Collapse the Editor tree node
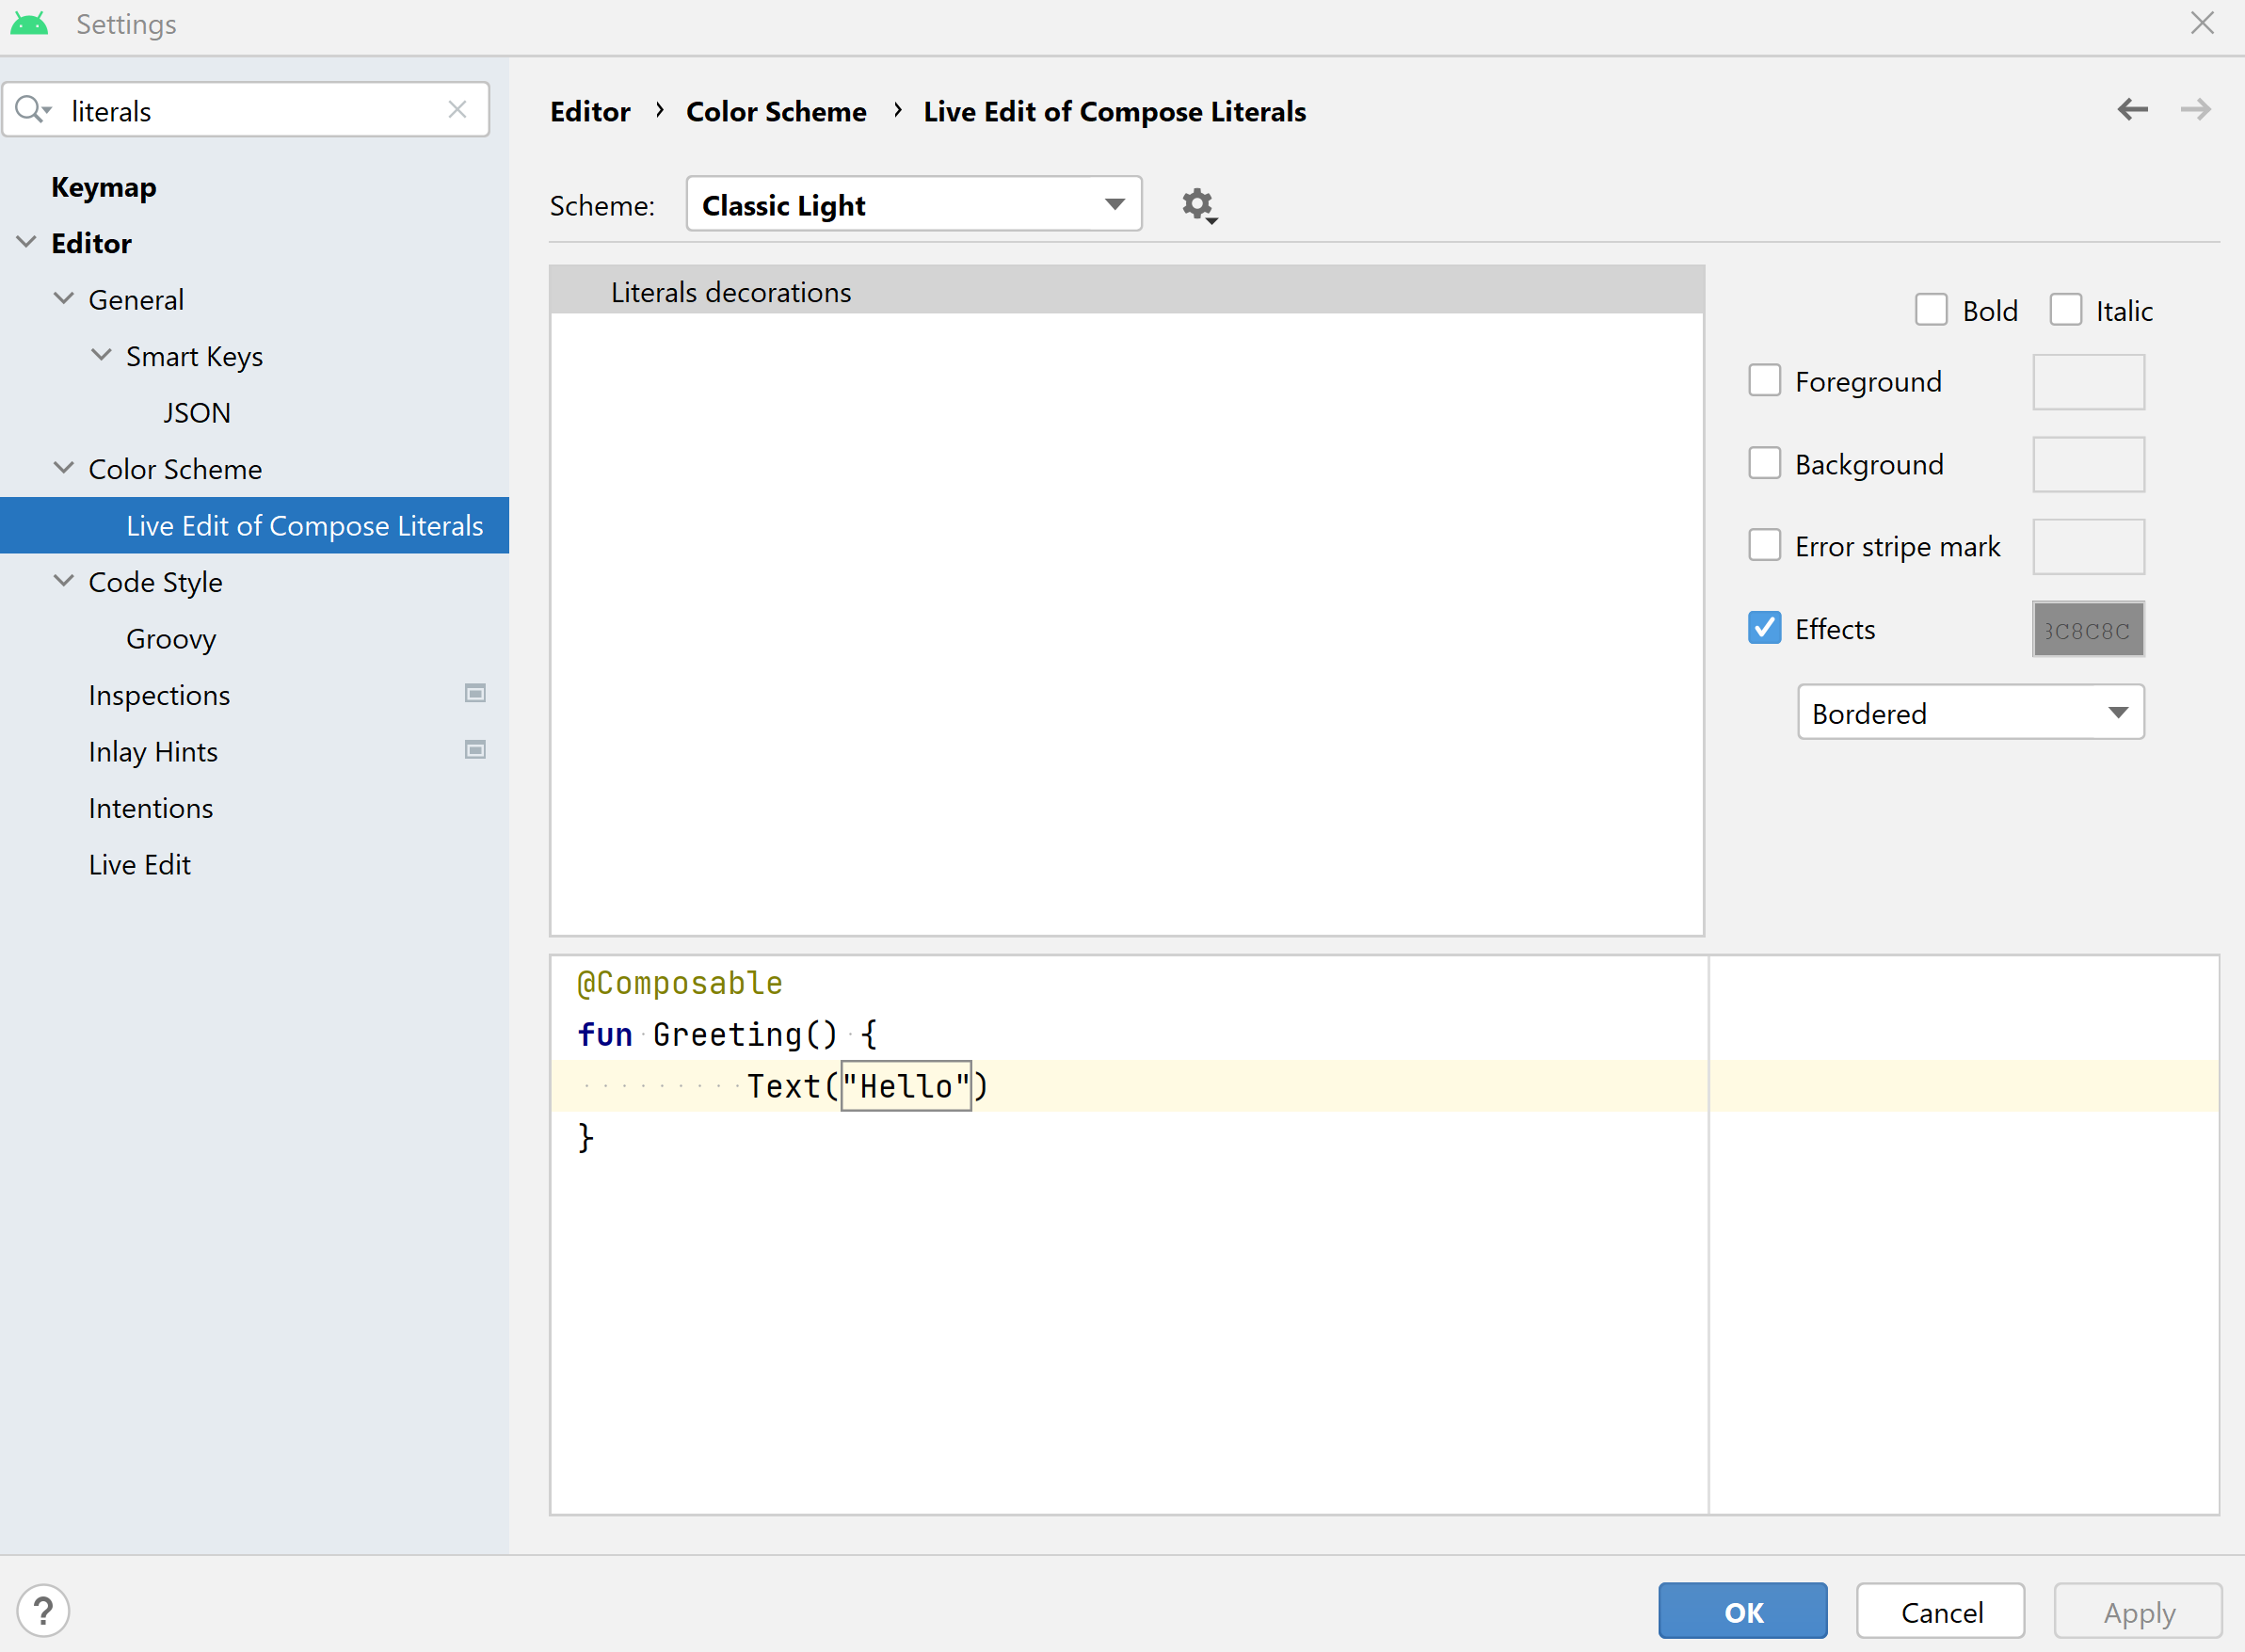Screen dimensions: 2245x1652 coord(27,242)
